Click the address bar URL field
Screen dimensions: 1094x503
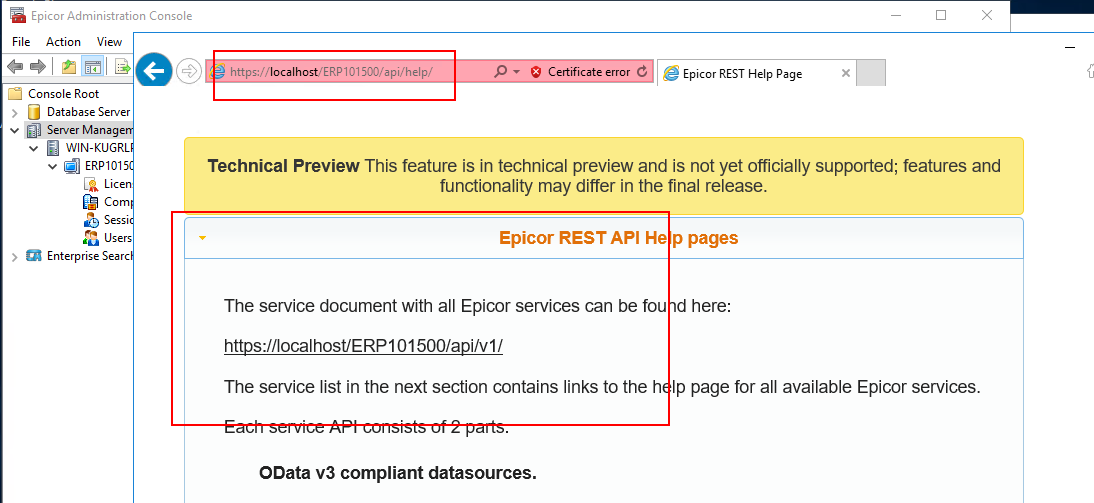click(x=349, y=72)
